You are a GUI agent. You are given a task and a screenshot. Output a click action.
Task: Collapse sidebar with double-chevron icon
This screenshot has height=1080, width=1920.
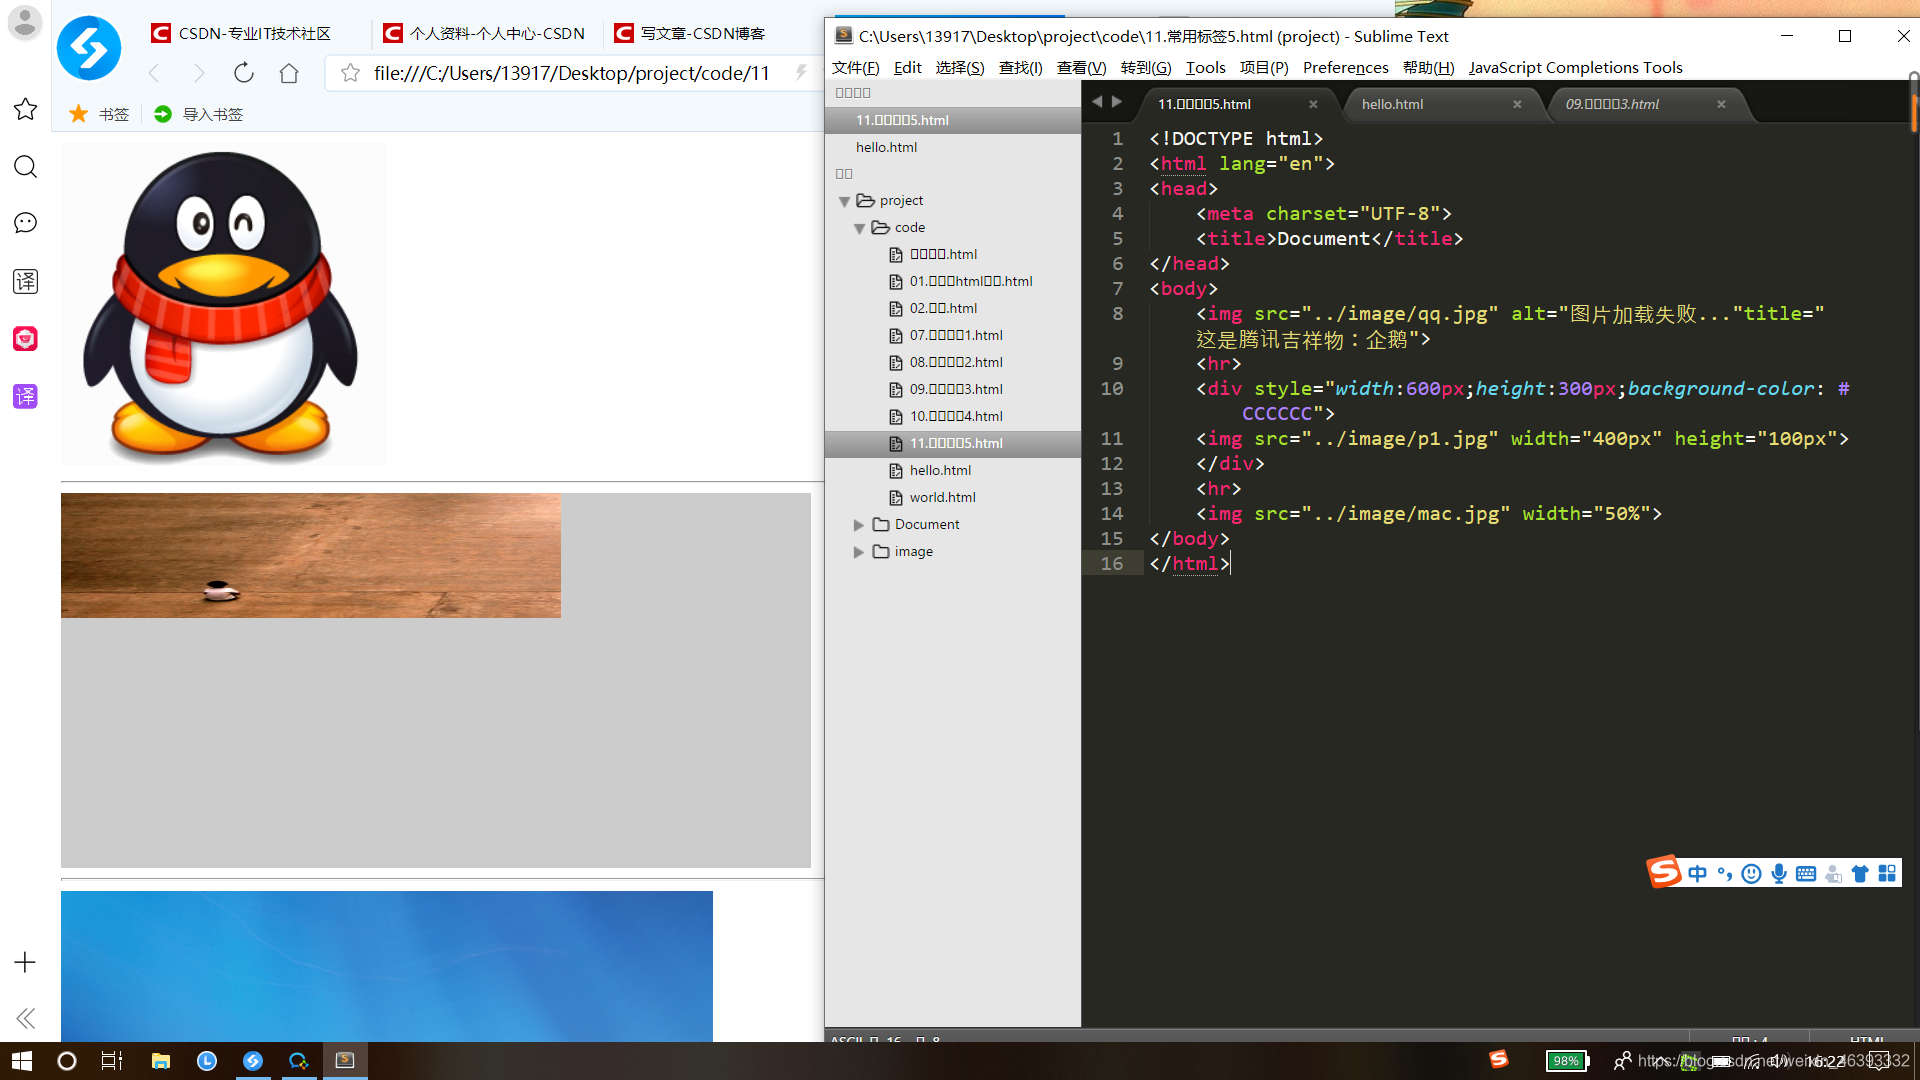26,1018
